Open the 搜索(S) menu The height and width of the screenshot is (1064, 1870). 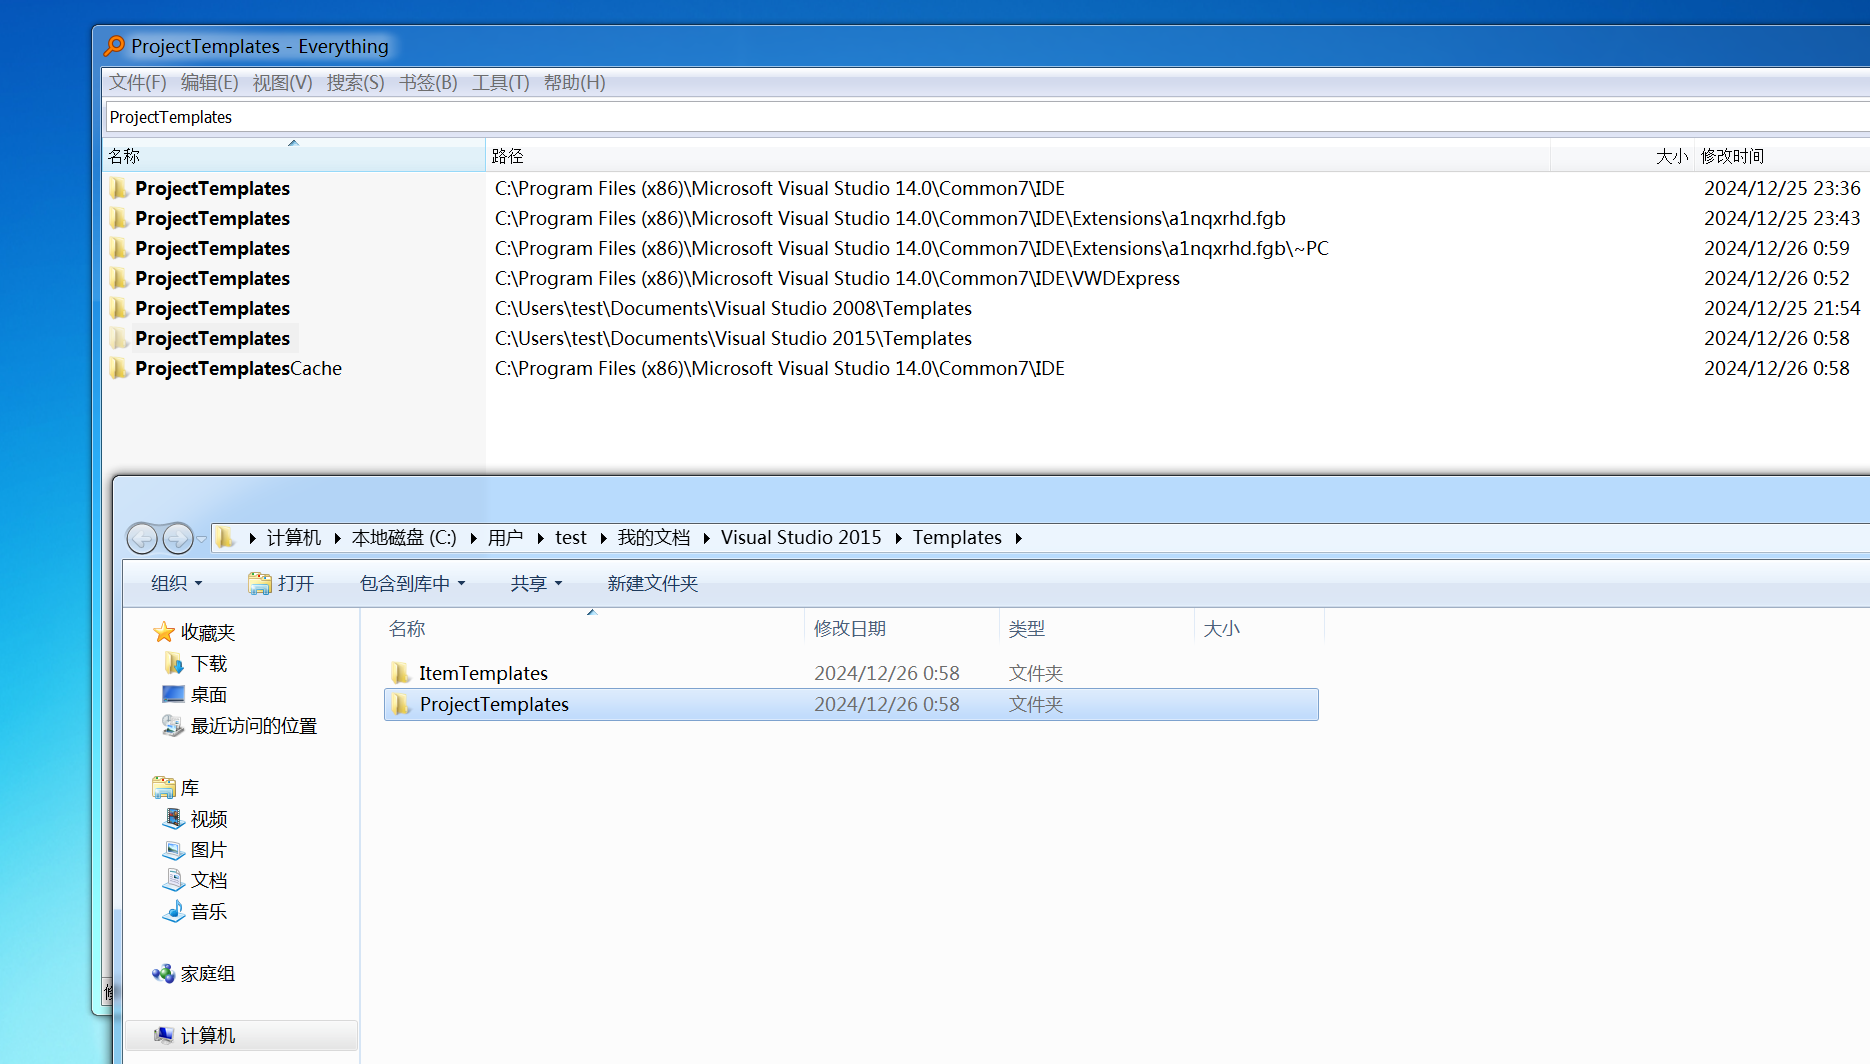tap(356, 83)
